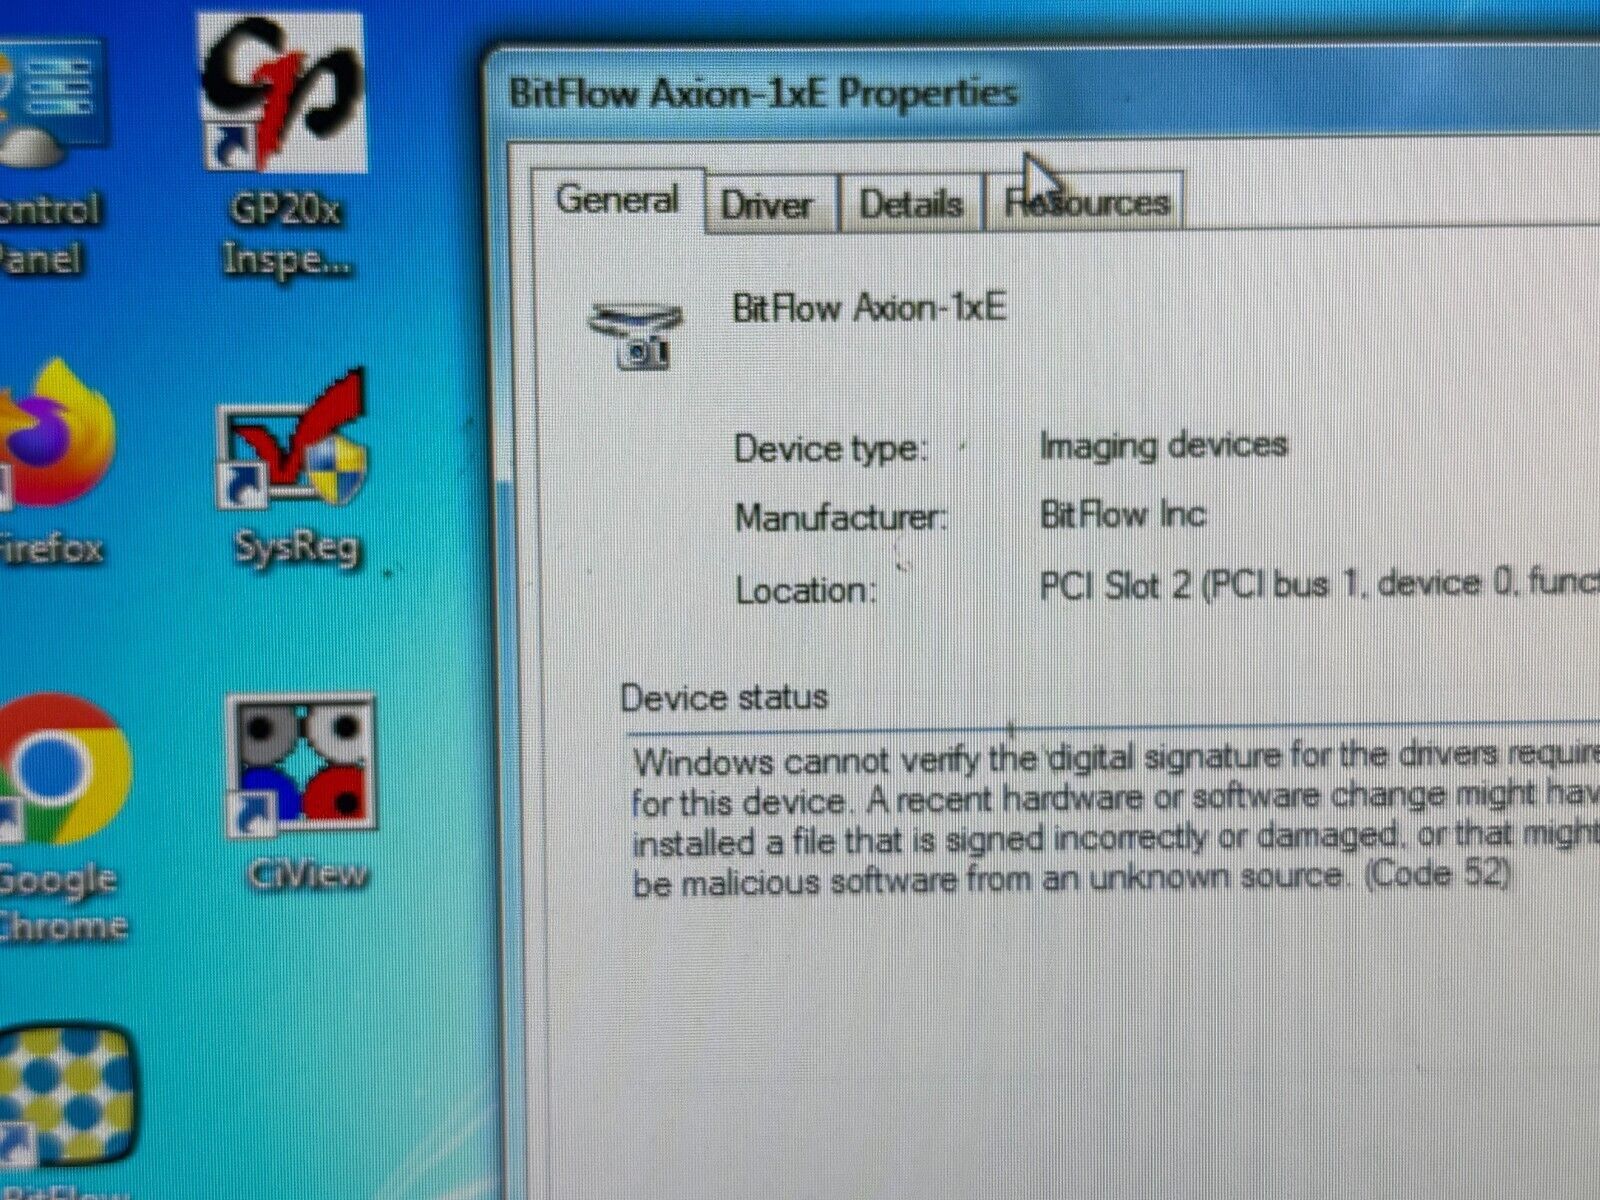Click the 'Device type:' label
Screen dimensions: 1600x1200
[831, 448]
